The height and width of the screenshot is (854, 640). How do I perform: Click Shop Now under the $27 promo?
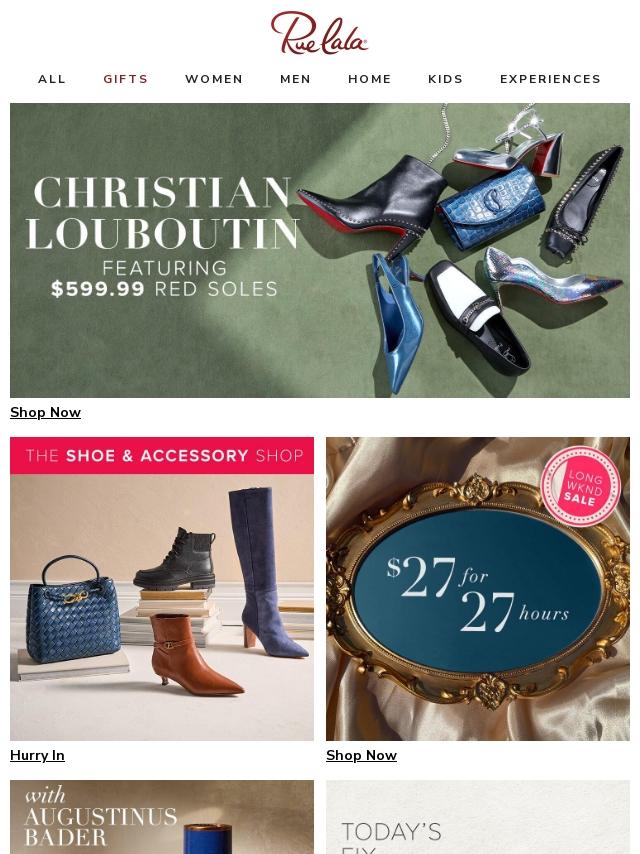[x=361, y=755]
